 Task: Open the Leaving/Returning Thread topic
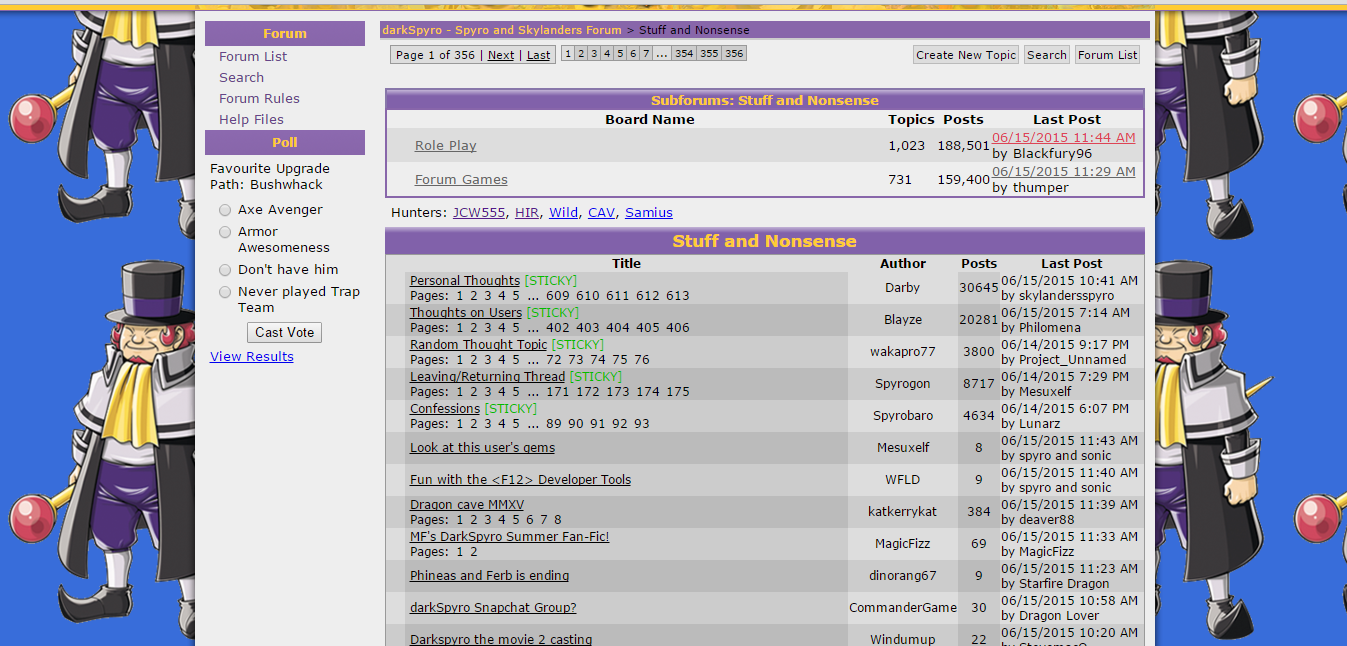coord(487,377)
